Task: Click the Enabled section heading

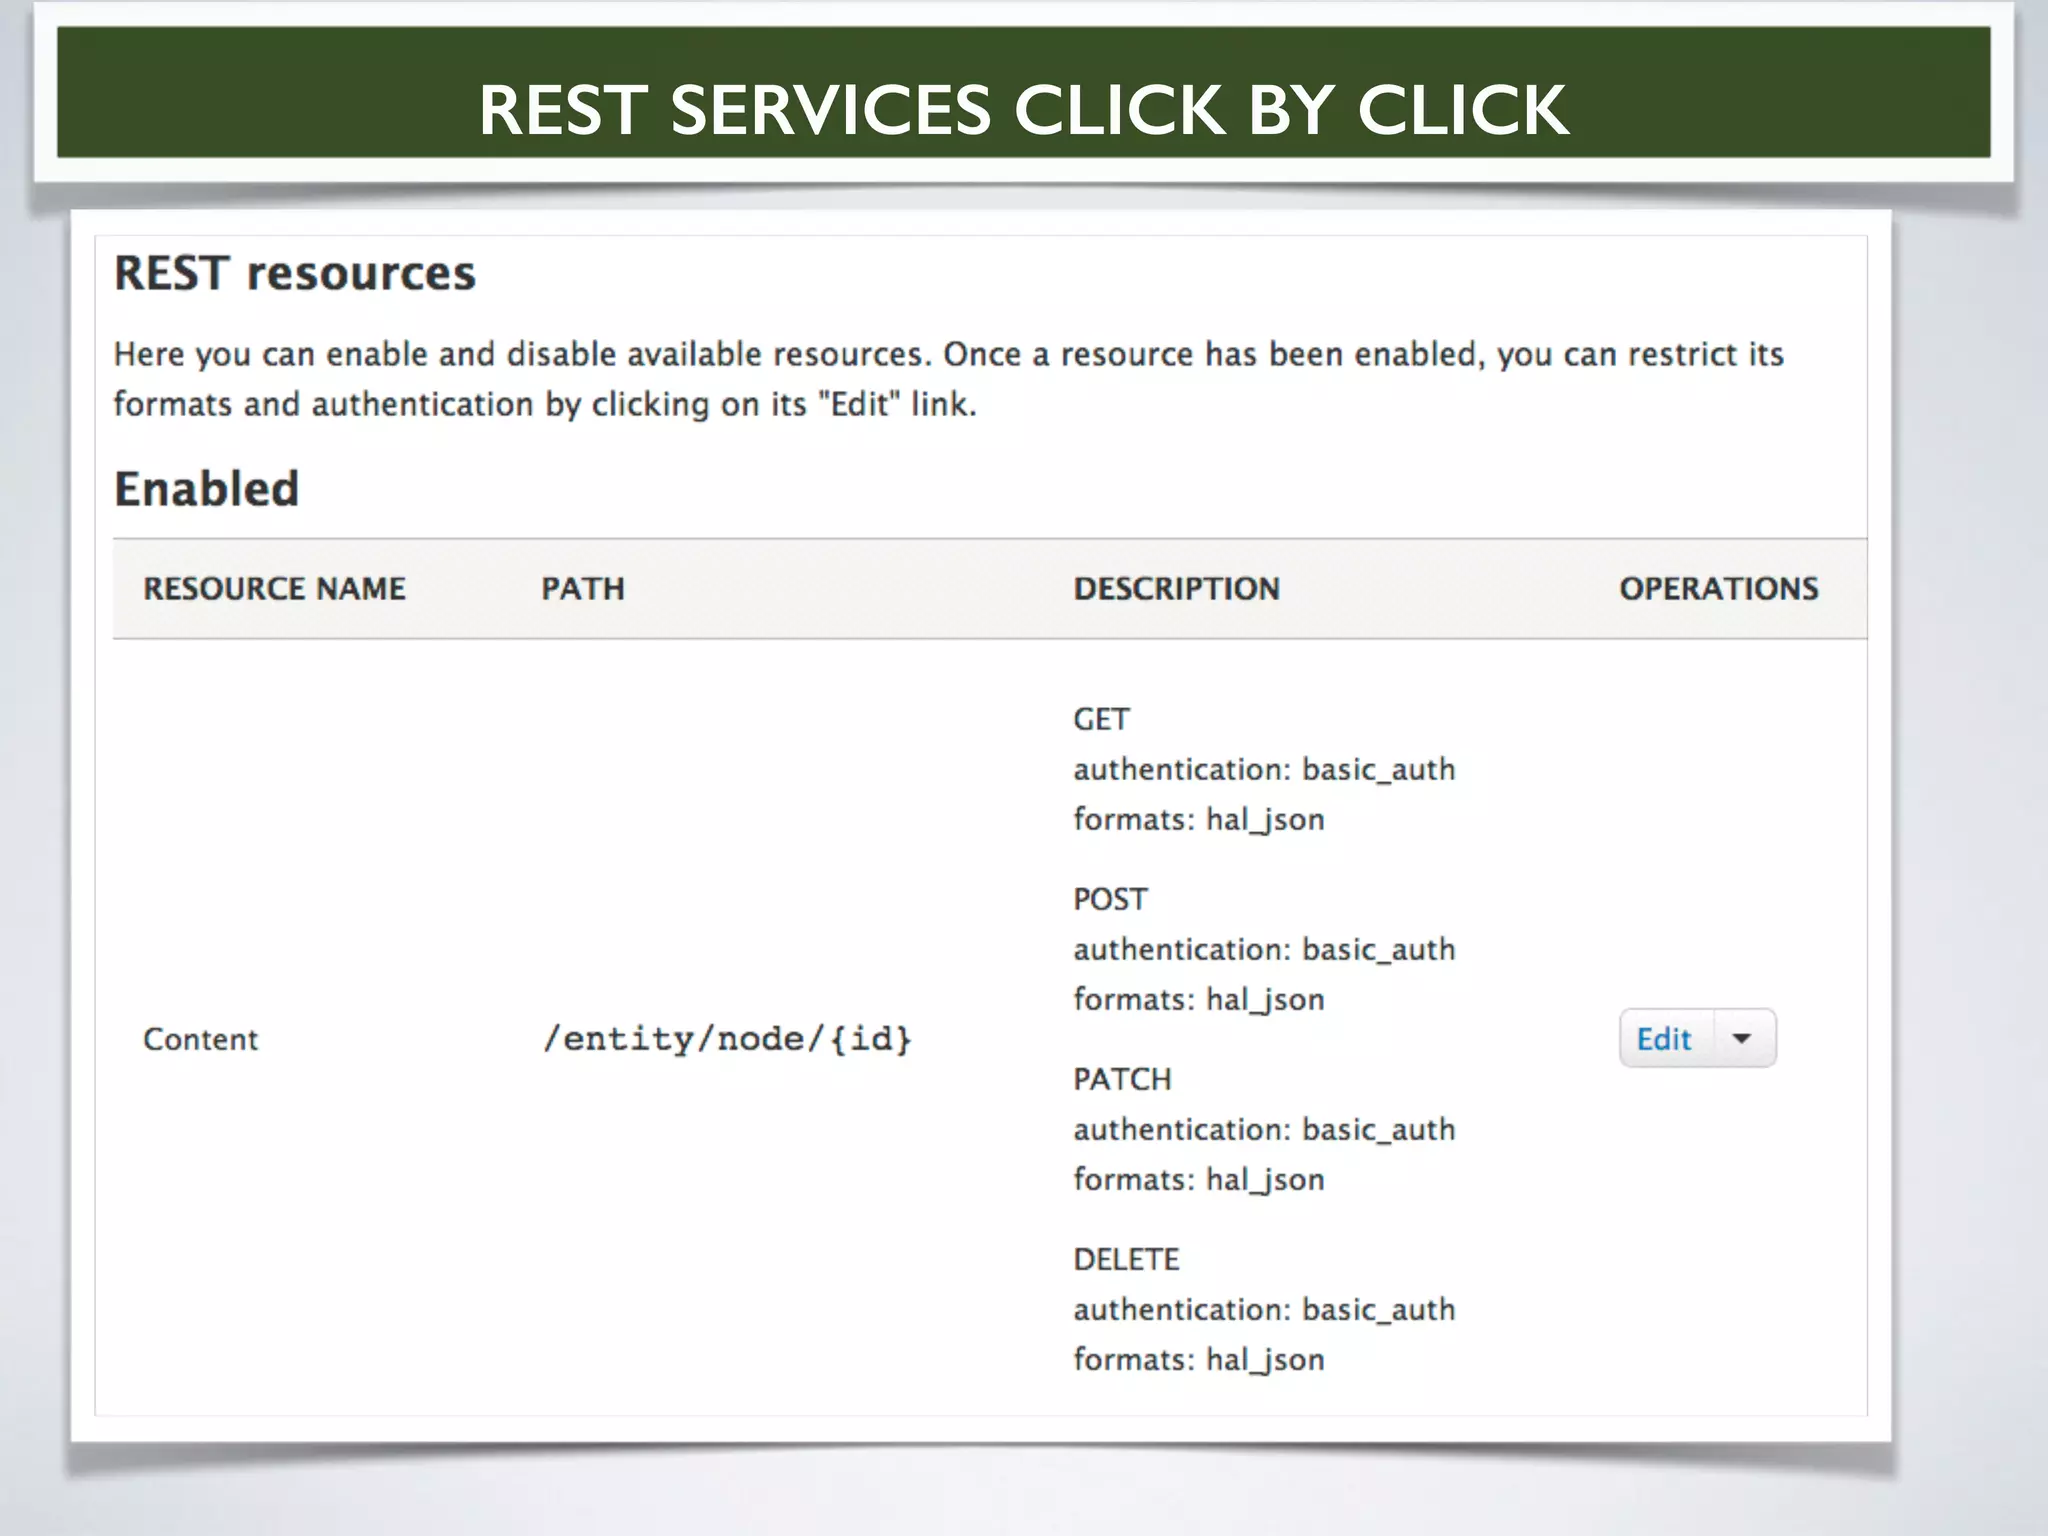Action: (207, 489)
